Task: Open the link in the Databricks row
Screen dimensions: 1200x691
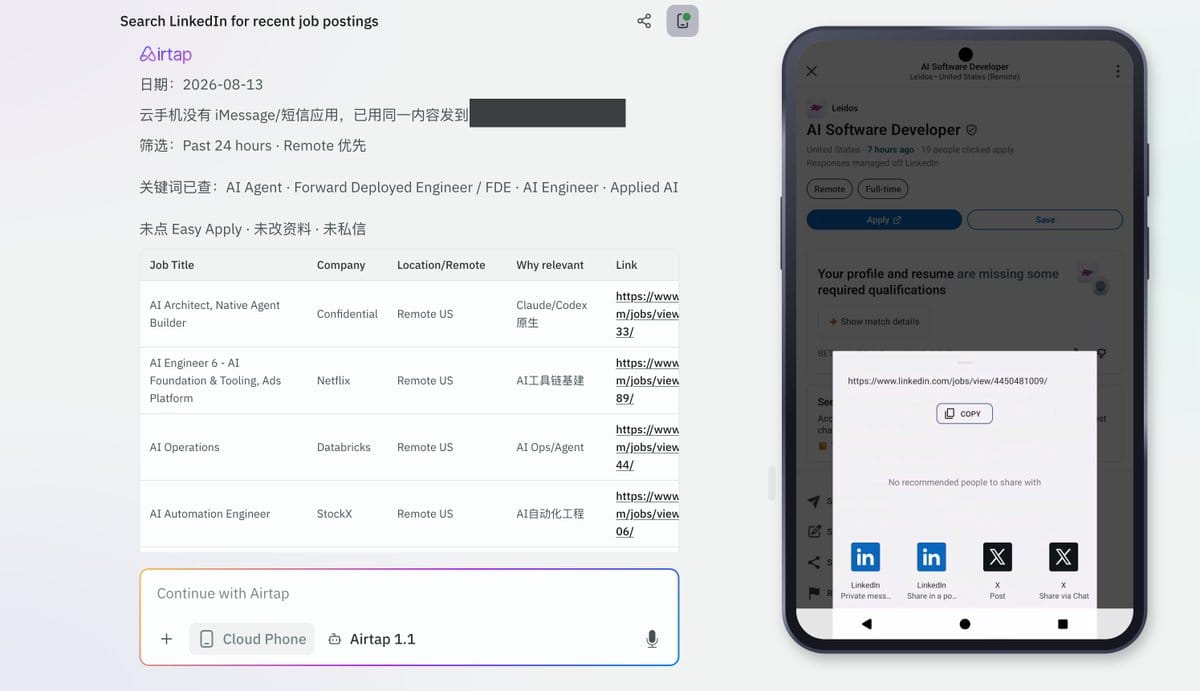Action: click(x=647, y=447)
